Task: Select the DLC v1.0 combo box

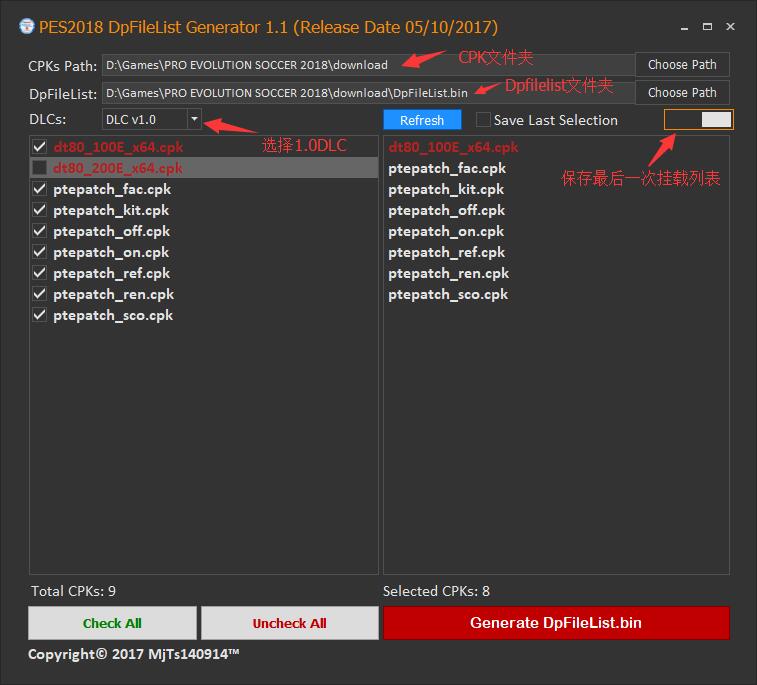Action: [x=151, y=119]
